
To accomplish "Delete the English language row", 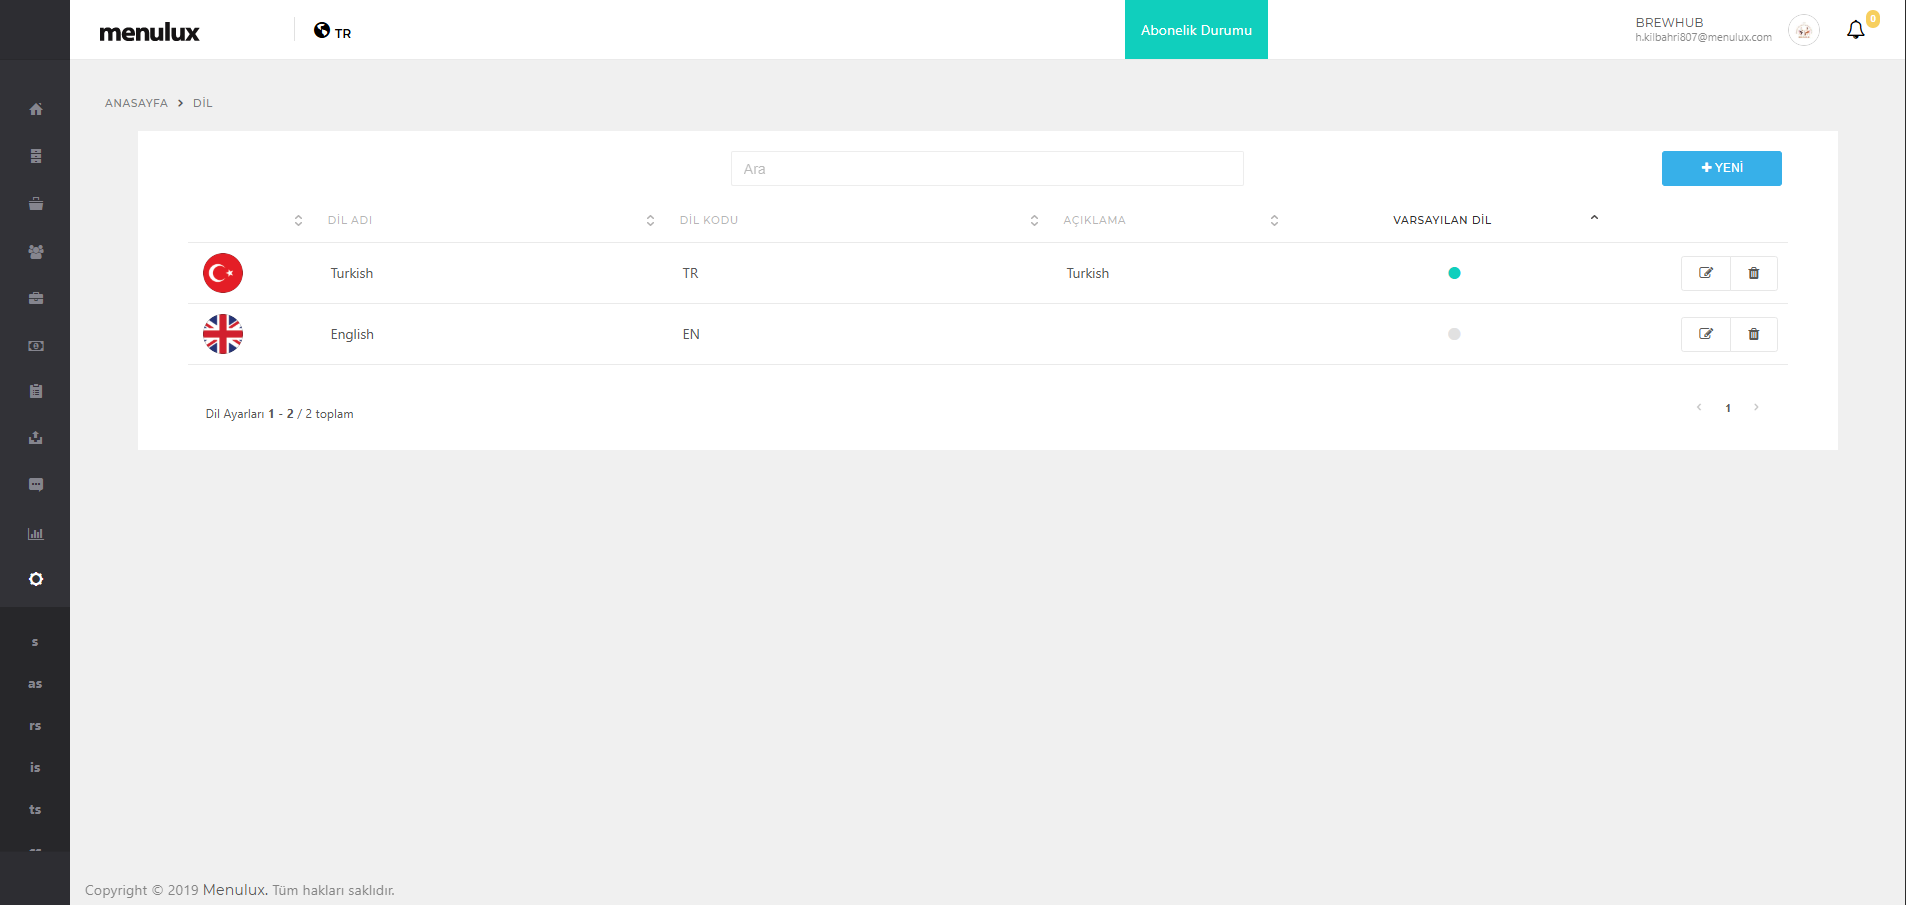I will (x=1753, y=334).
